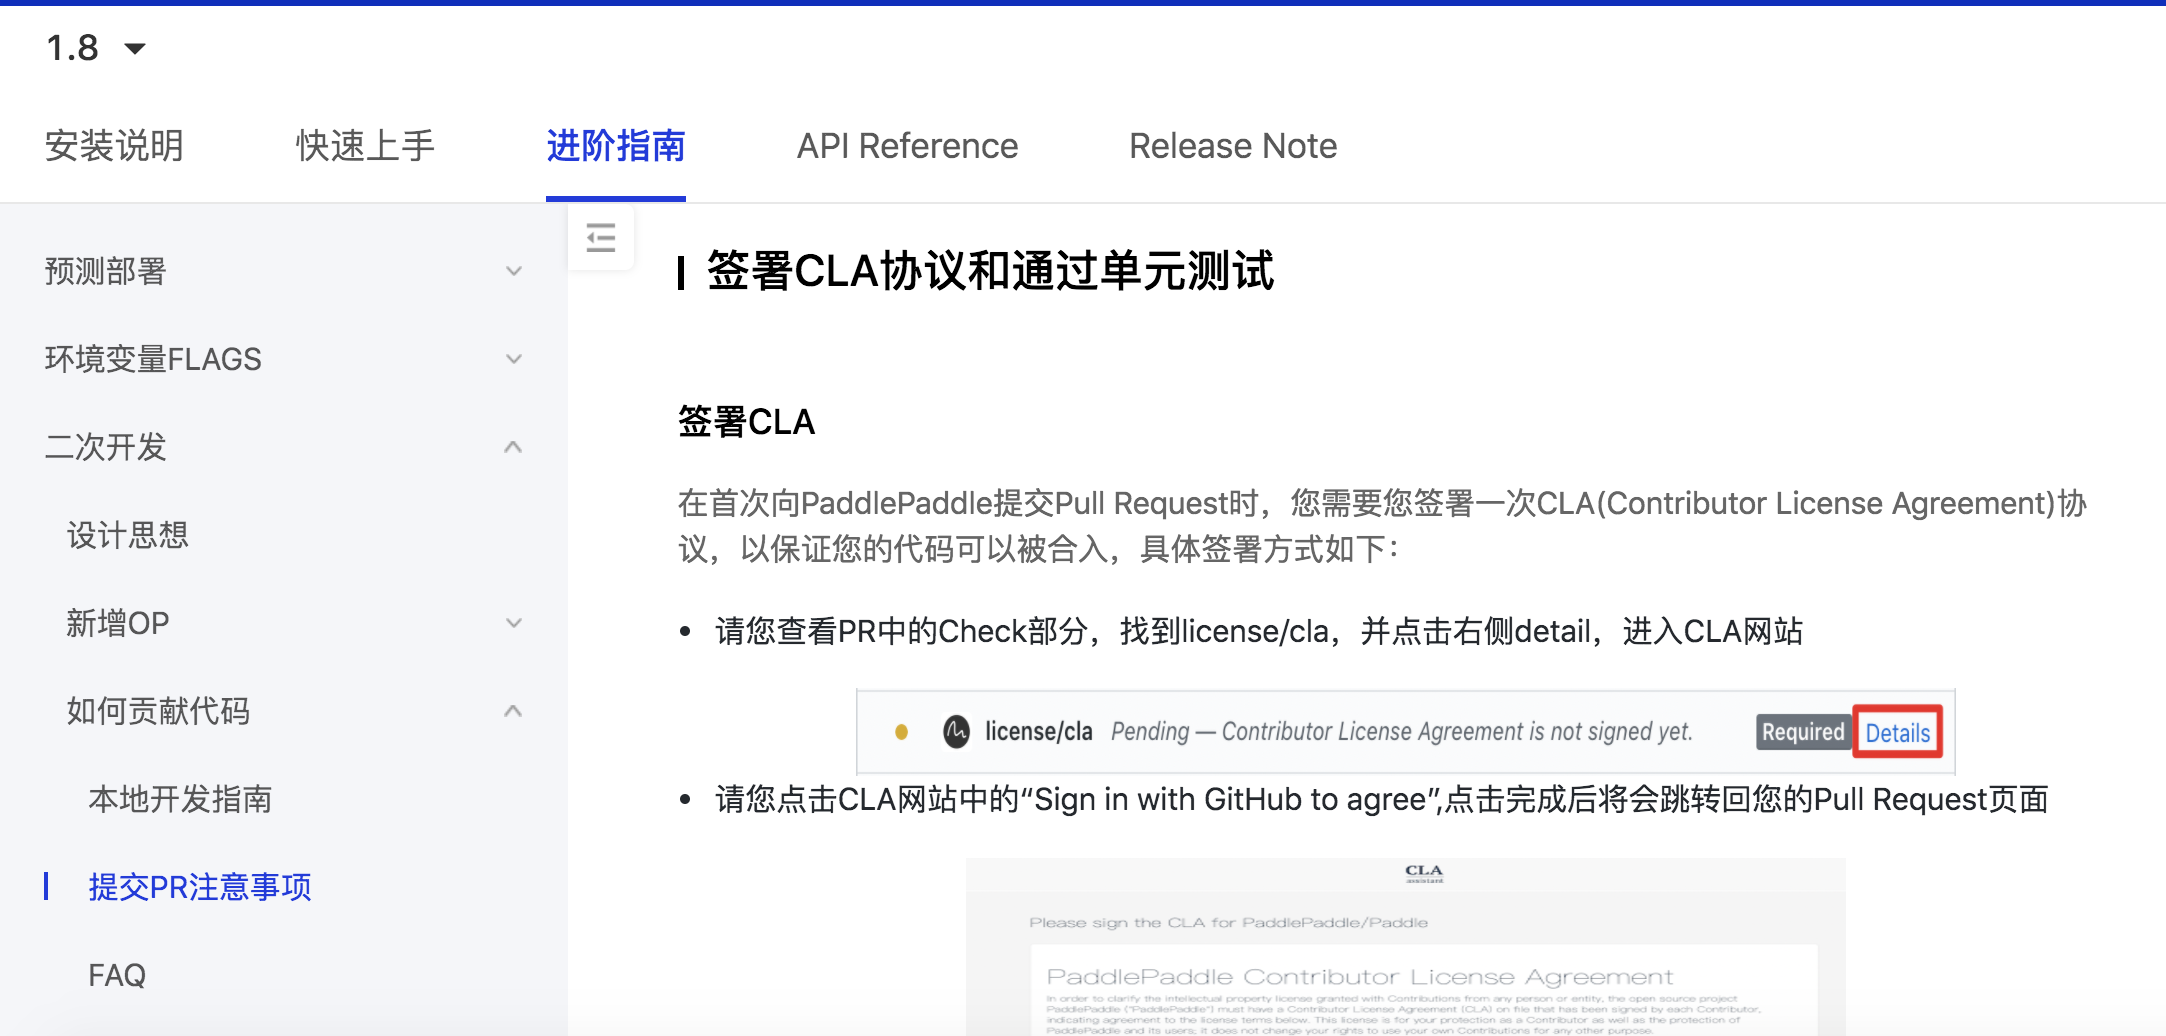2166x1036 pixels.
Task: Collapse the sidebar with the outdent icon
Action: coord(601,238)
